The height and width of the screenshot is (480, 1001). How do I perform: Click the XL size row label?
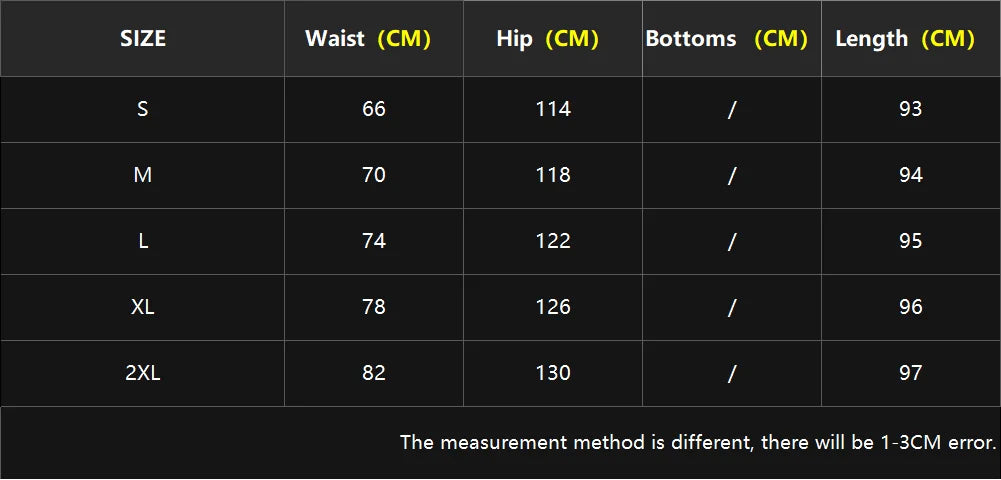tap(143, 307)
